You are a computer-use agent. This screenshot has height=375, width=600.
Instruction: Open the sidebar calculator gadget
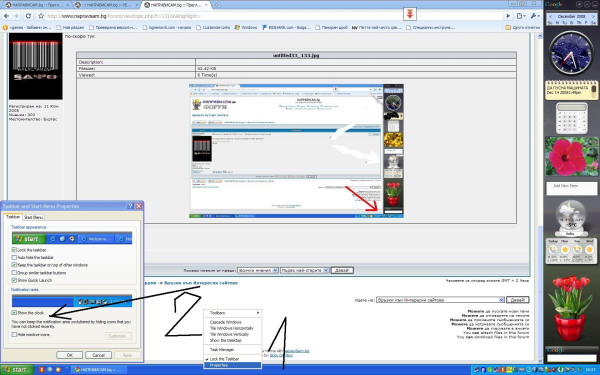572,118
